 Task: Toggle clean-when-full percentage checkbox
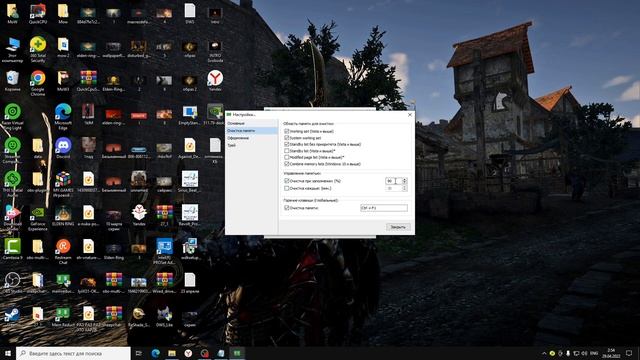pos(287,181)
